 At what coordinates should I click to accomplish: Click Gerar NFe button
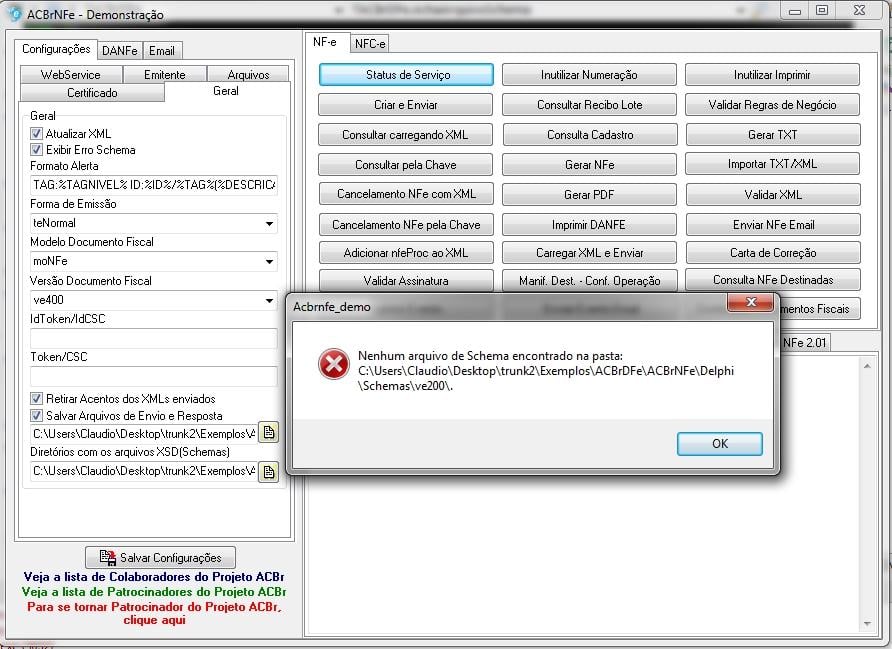[x=589, y=165]
